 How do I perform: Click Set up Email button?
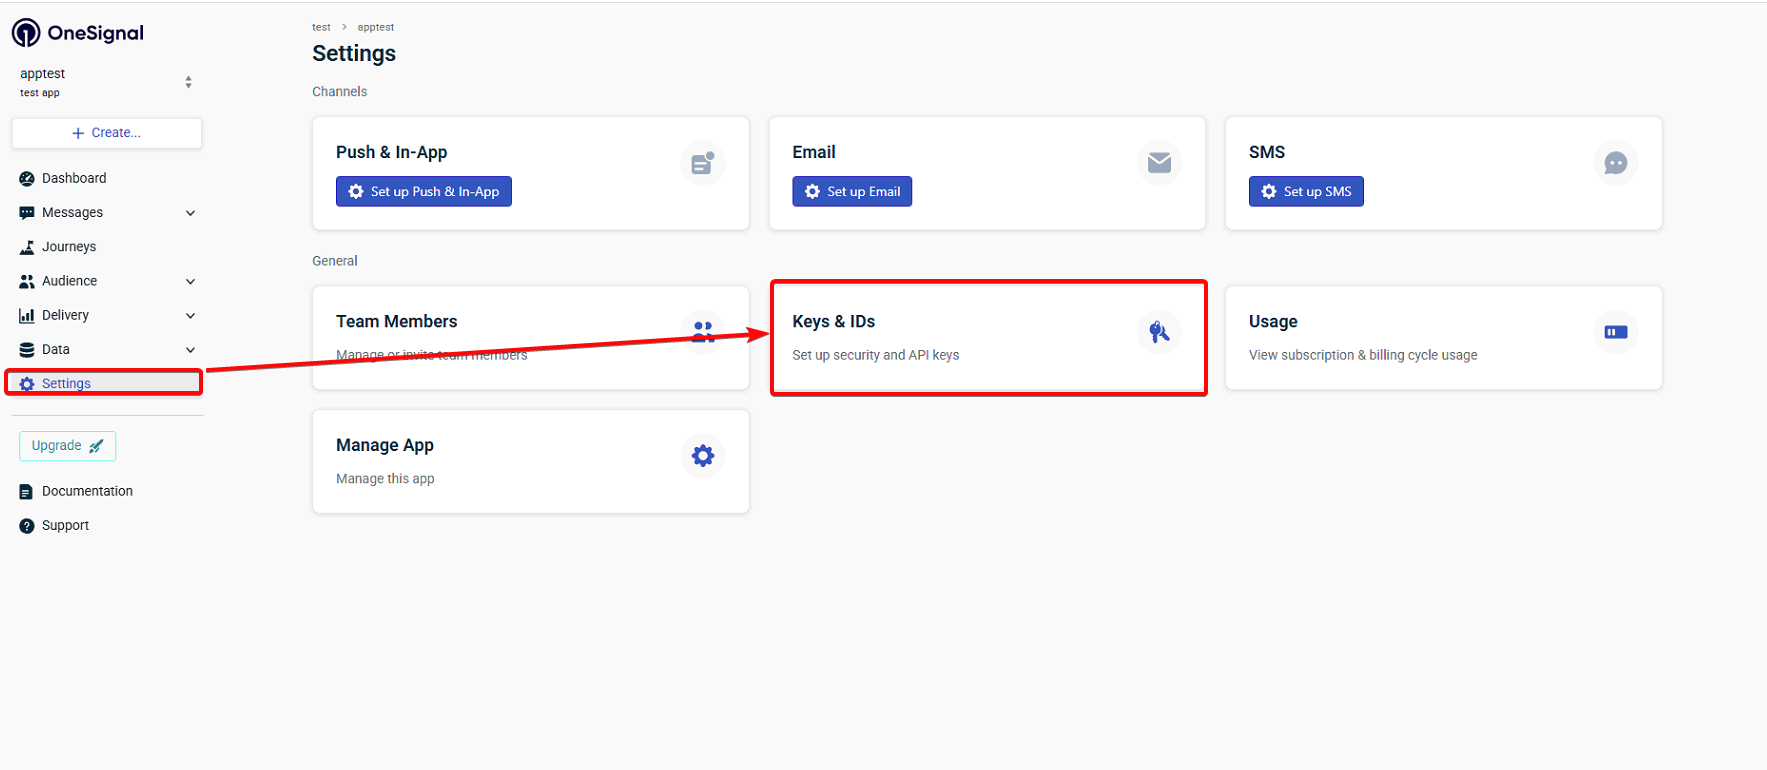(x=852, y=192)
